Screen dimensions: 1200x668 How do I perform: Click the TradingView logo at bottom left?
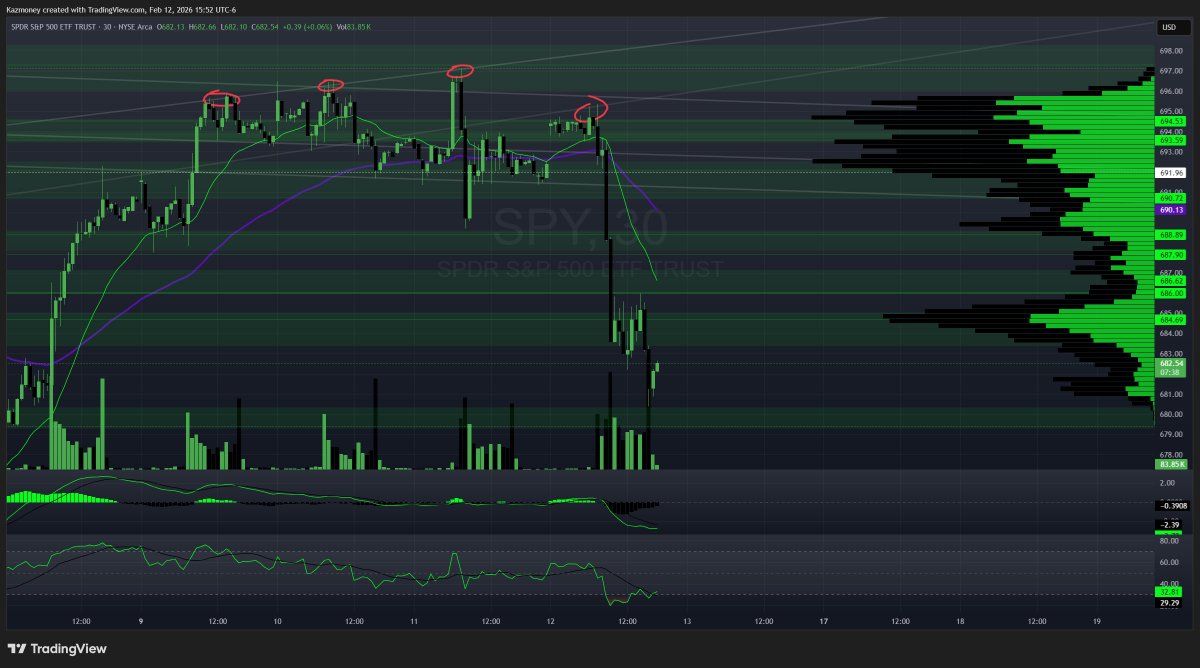coord(57,648)
